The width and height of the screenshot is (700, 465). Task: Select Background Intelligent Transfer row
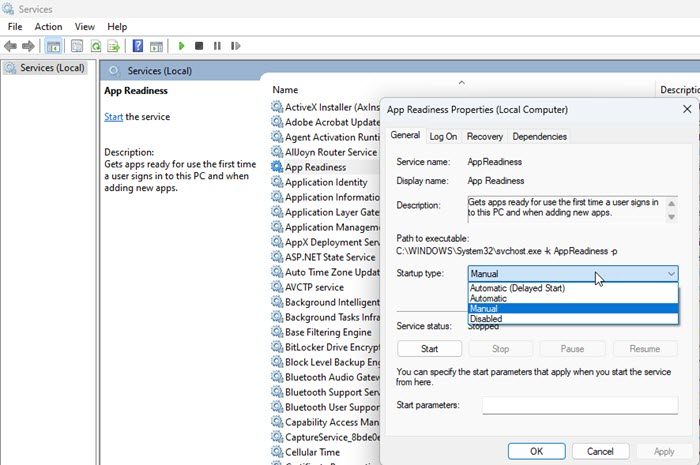coord(325,302)
